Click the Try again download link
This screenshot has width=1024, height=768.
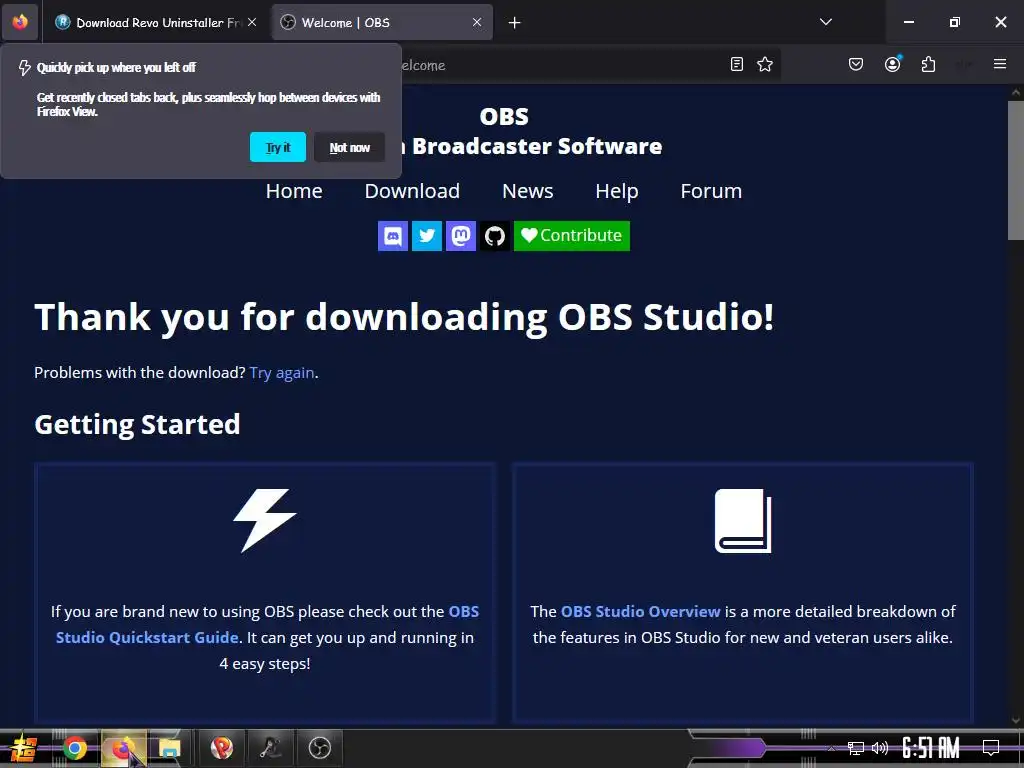(x=282, y=372)
